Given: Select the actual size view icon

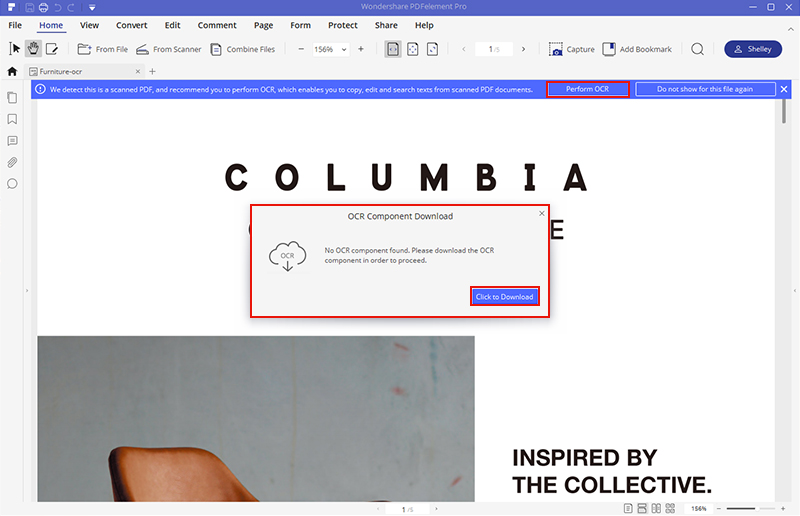Looking at the screenshot, I should coord(432,49).
